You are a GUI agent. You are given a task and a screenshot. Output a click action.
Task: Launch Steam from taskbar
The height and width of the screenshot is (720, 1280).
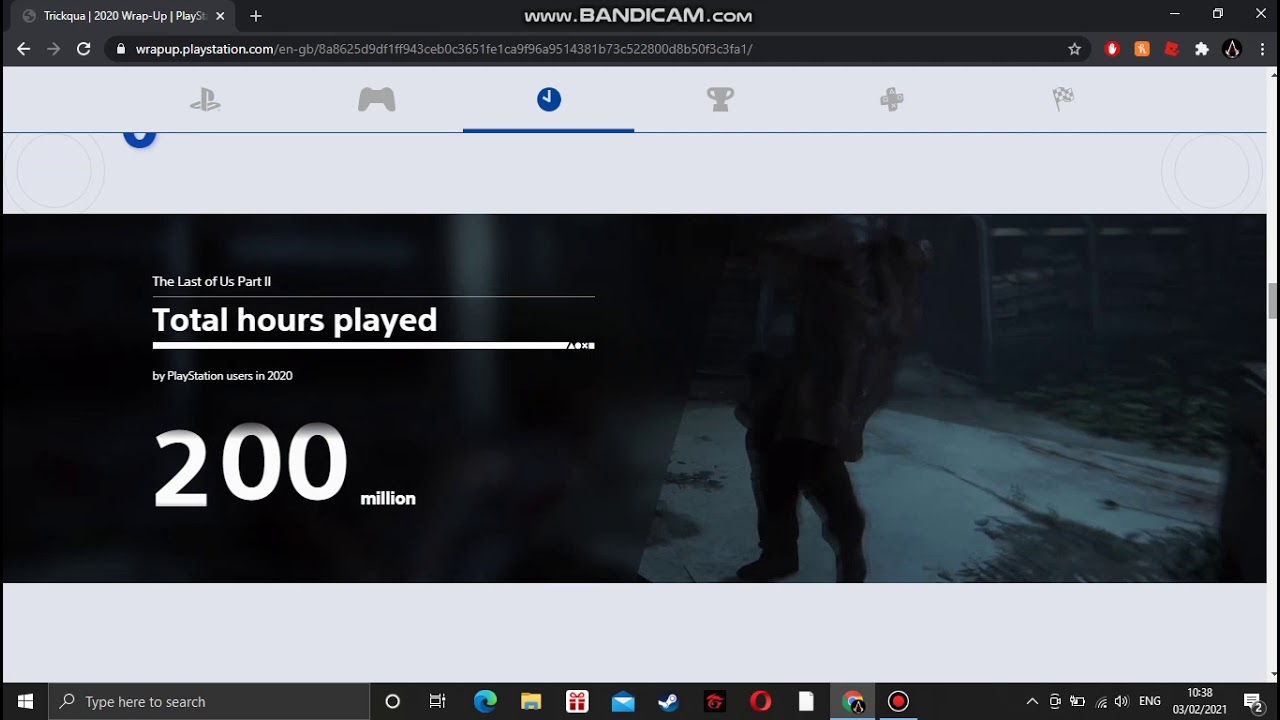click(x=668, y=701)
